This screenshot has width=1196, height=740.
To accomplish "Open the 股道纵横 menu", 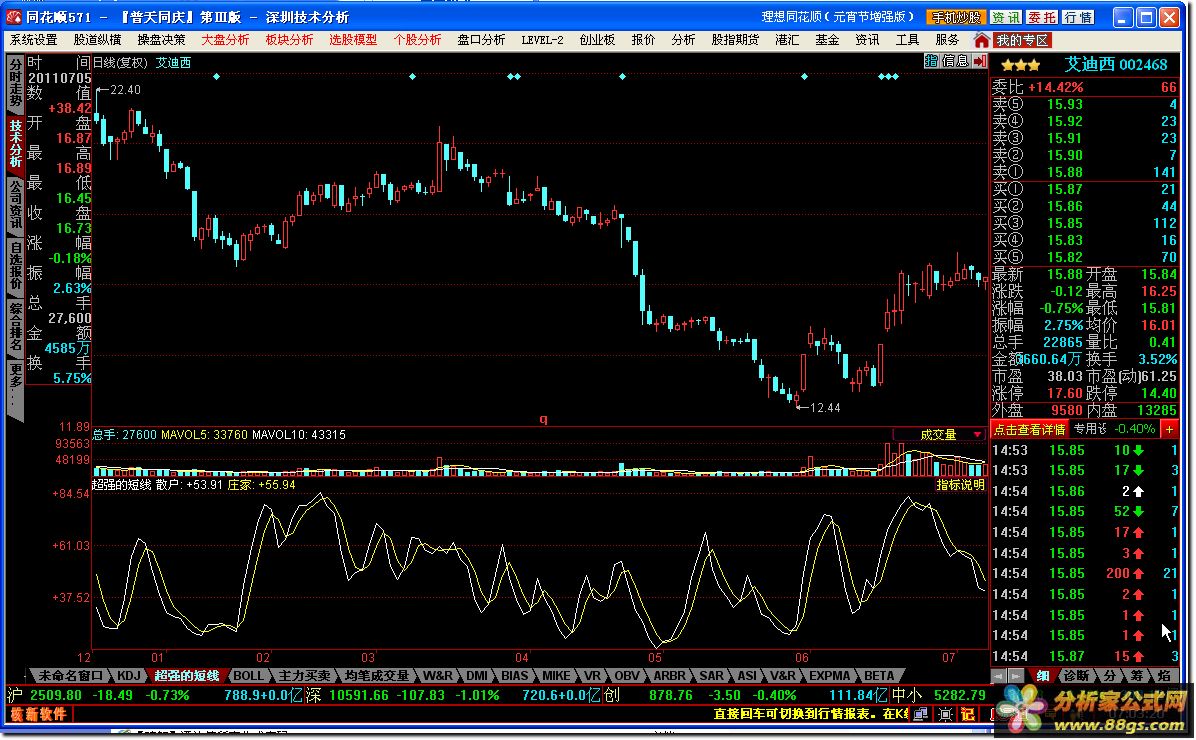I will 97,40.
